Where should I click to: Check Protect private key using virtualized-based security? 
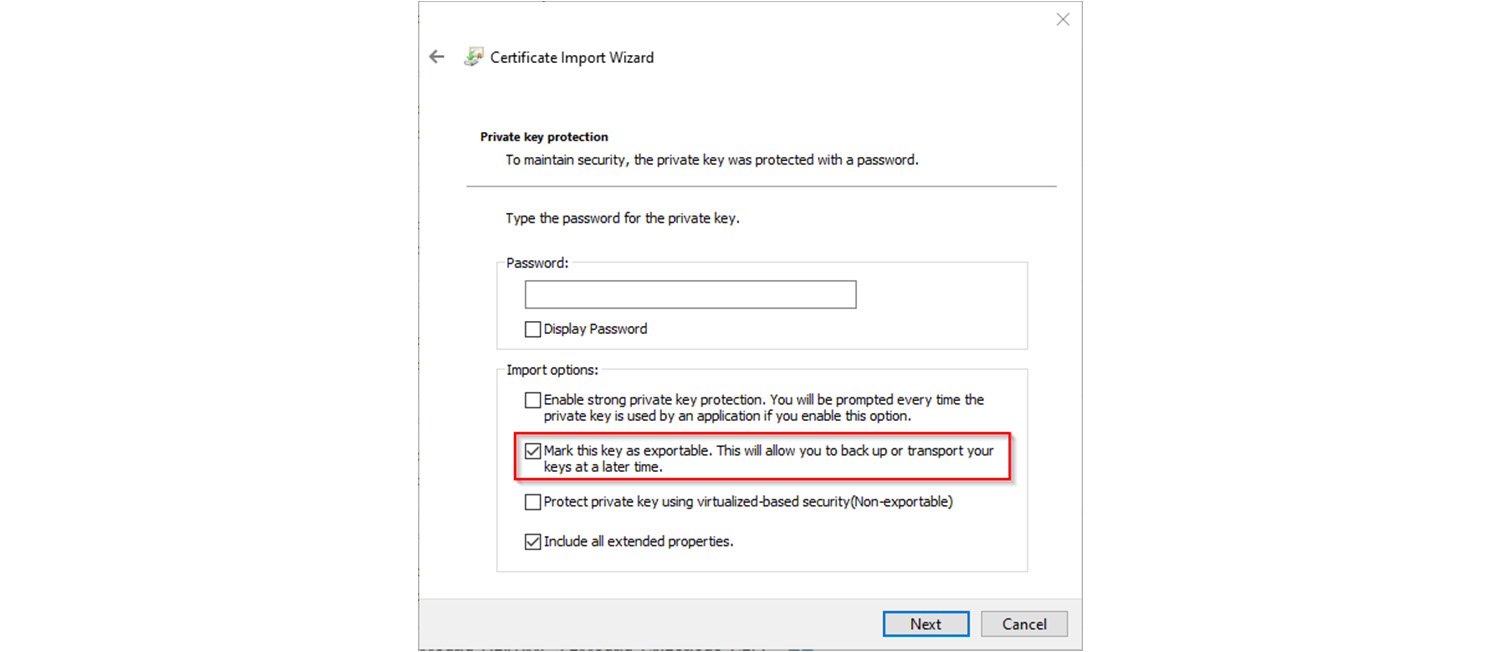[x=533, y=502]
